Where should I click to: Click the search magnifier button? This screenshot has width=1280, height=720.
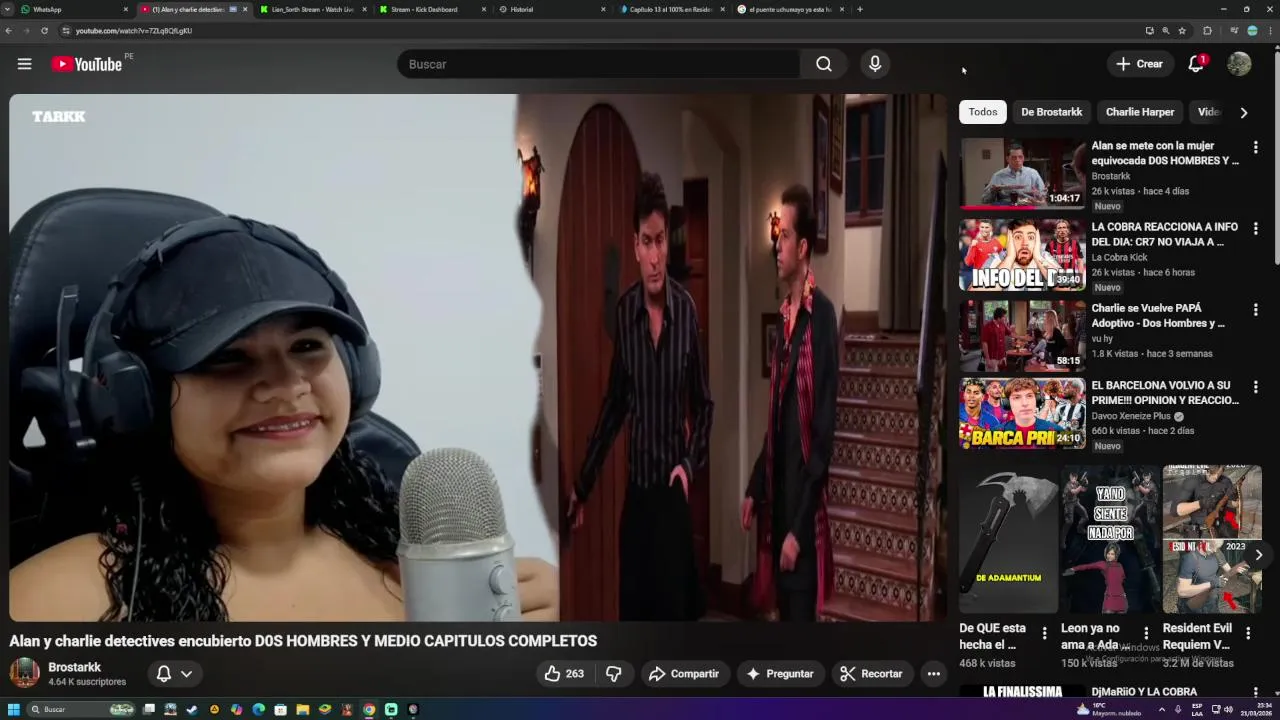(x=823, y=64)
